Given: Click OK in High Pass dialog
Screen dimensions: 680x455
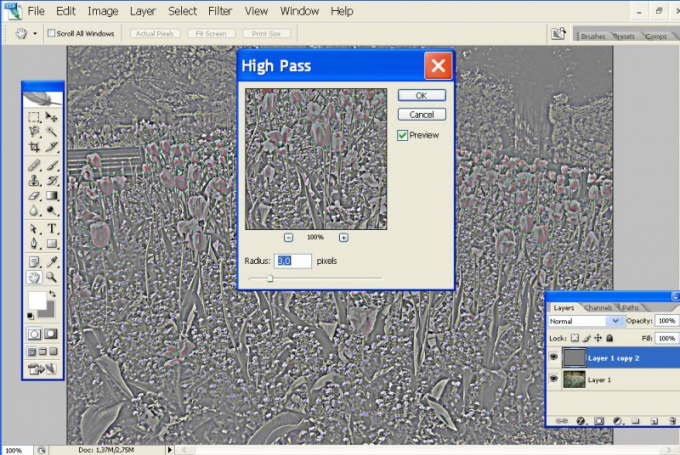Looking at the screenshot, I should [x=422, y=95].
